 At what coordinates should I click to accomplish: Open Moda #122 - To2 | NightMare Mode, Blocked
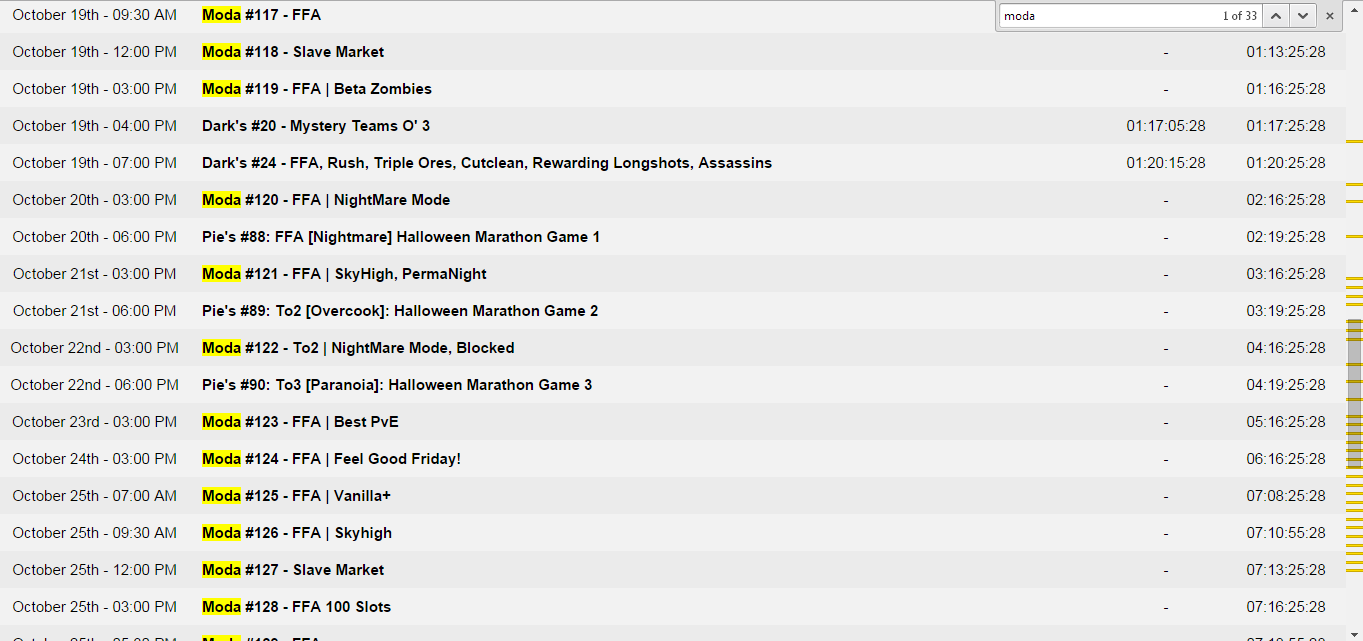pos(357,348)
